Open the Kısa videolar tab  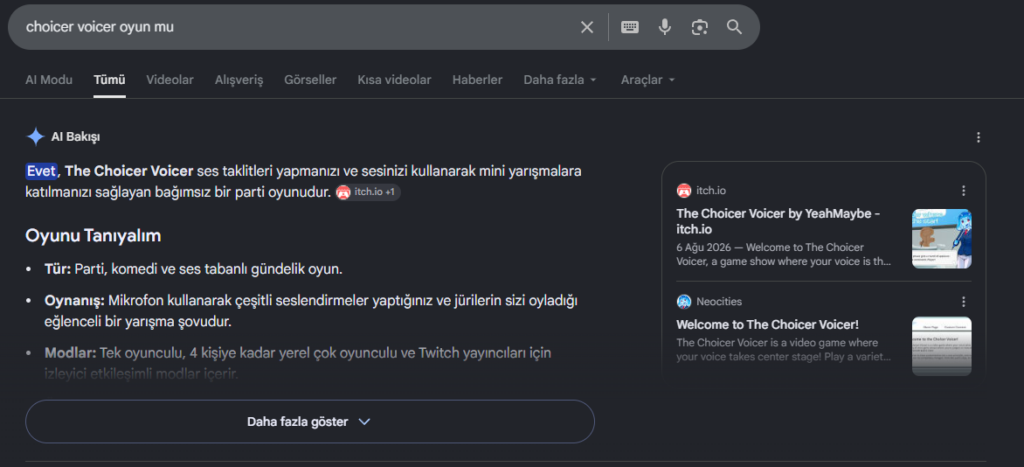point(394,80)
